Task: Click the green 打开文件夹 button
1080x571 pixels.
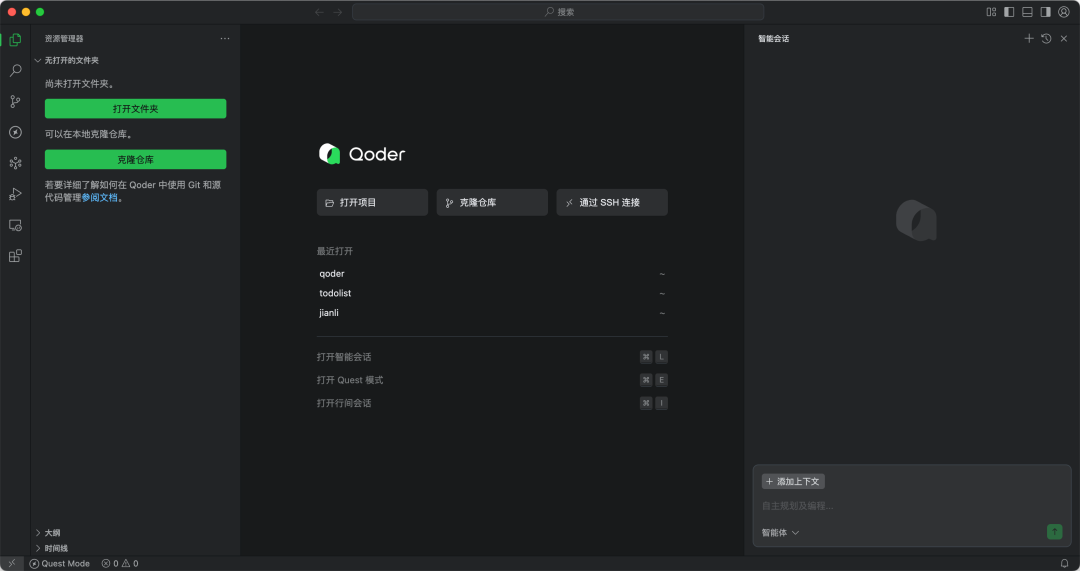Action: click(136, 109)
